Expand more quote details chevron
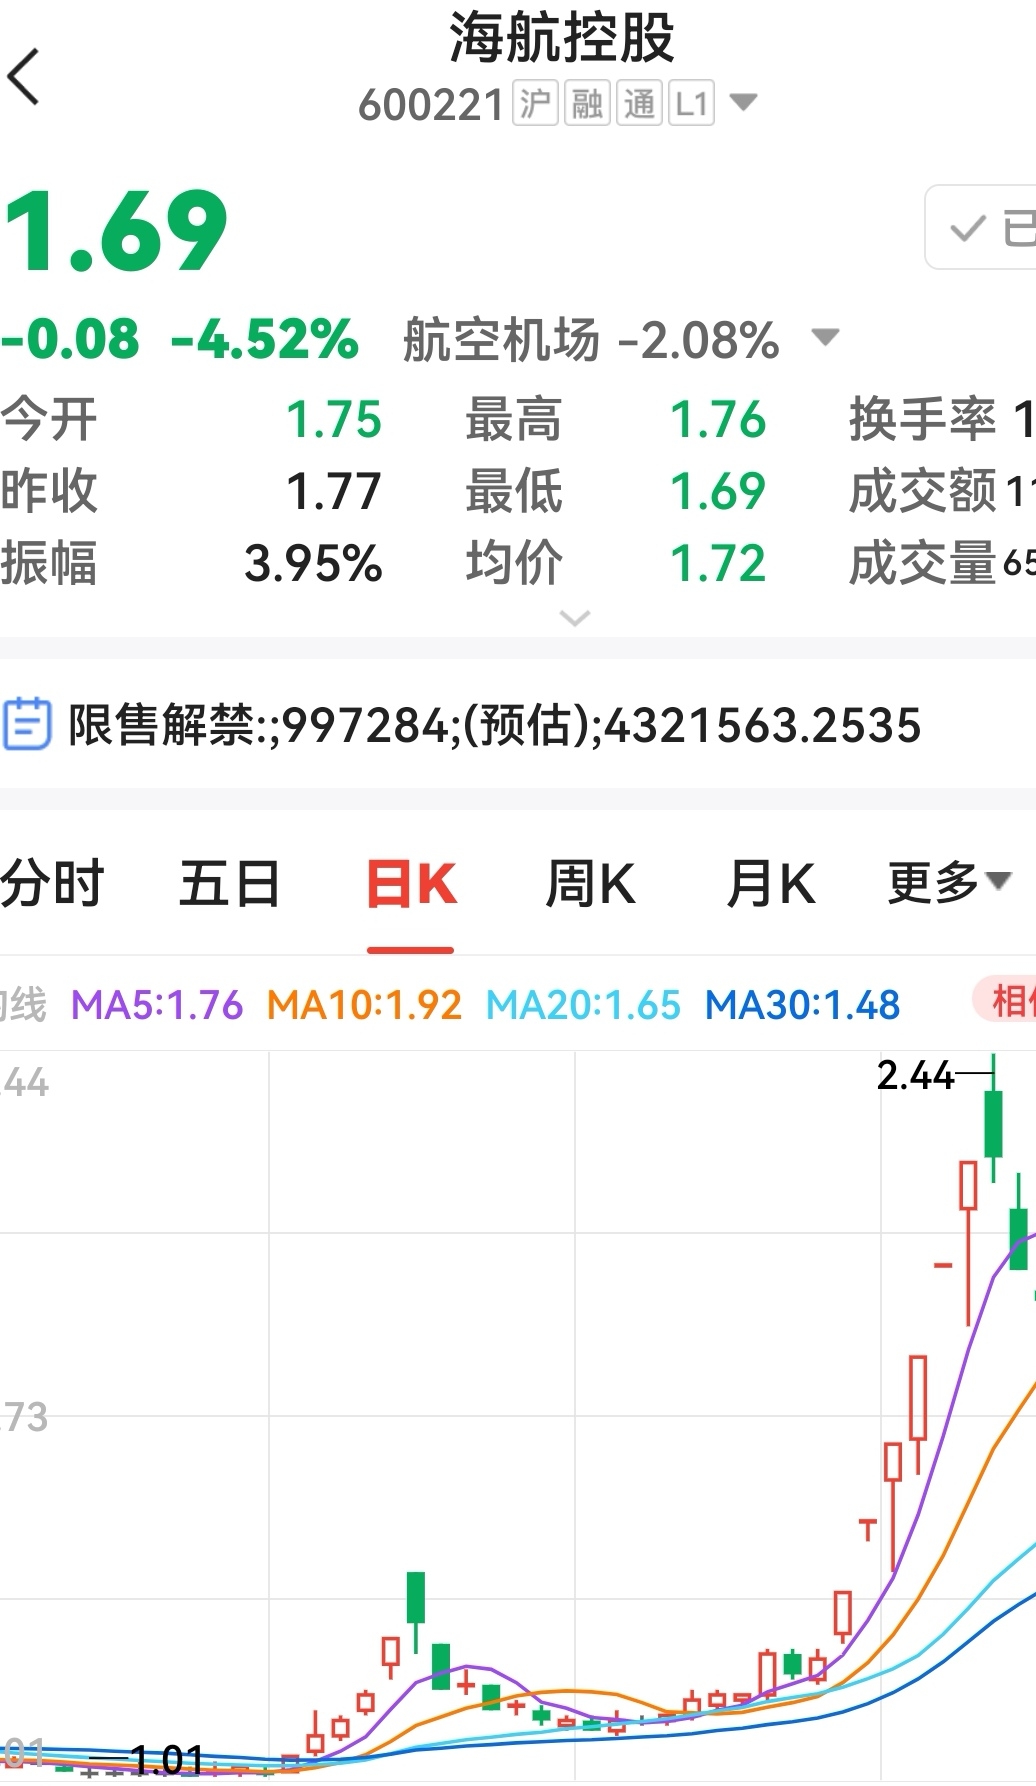The height and width of the screenshot is (1786, 1036). 575,618
